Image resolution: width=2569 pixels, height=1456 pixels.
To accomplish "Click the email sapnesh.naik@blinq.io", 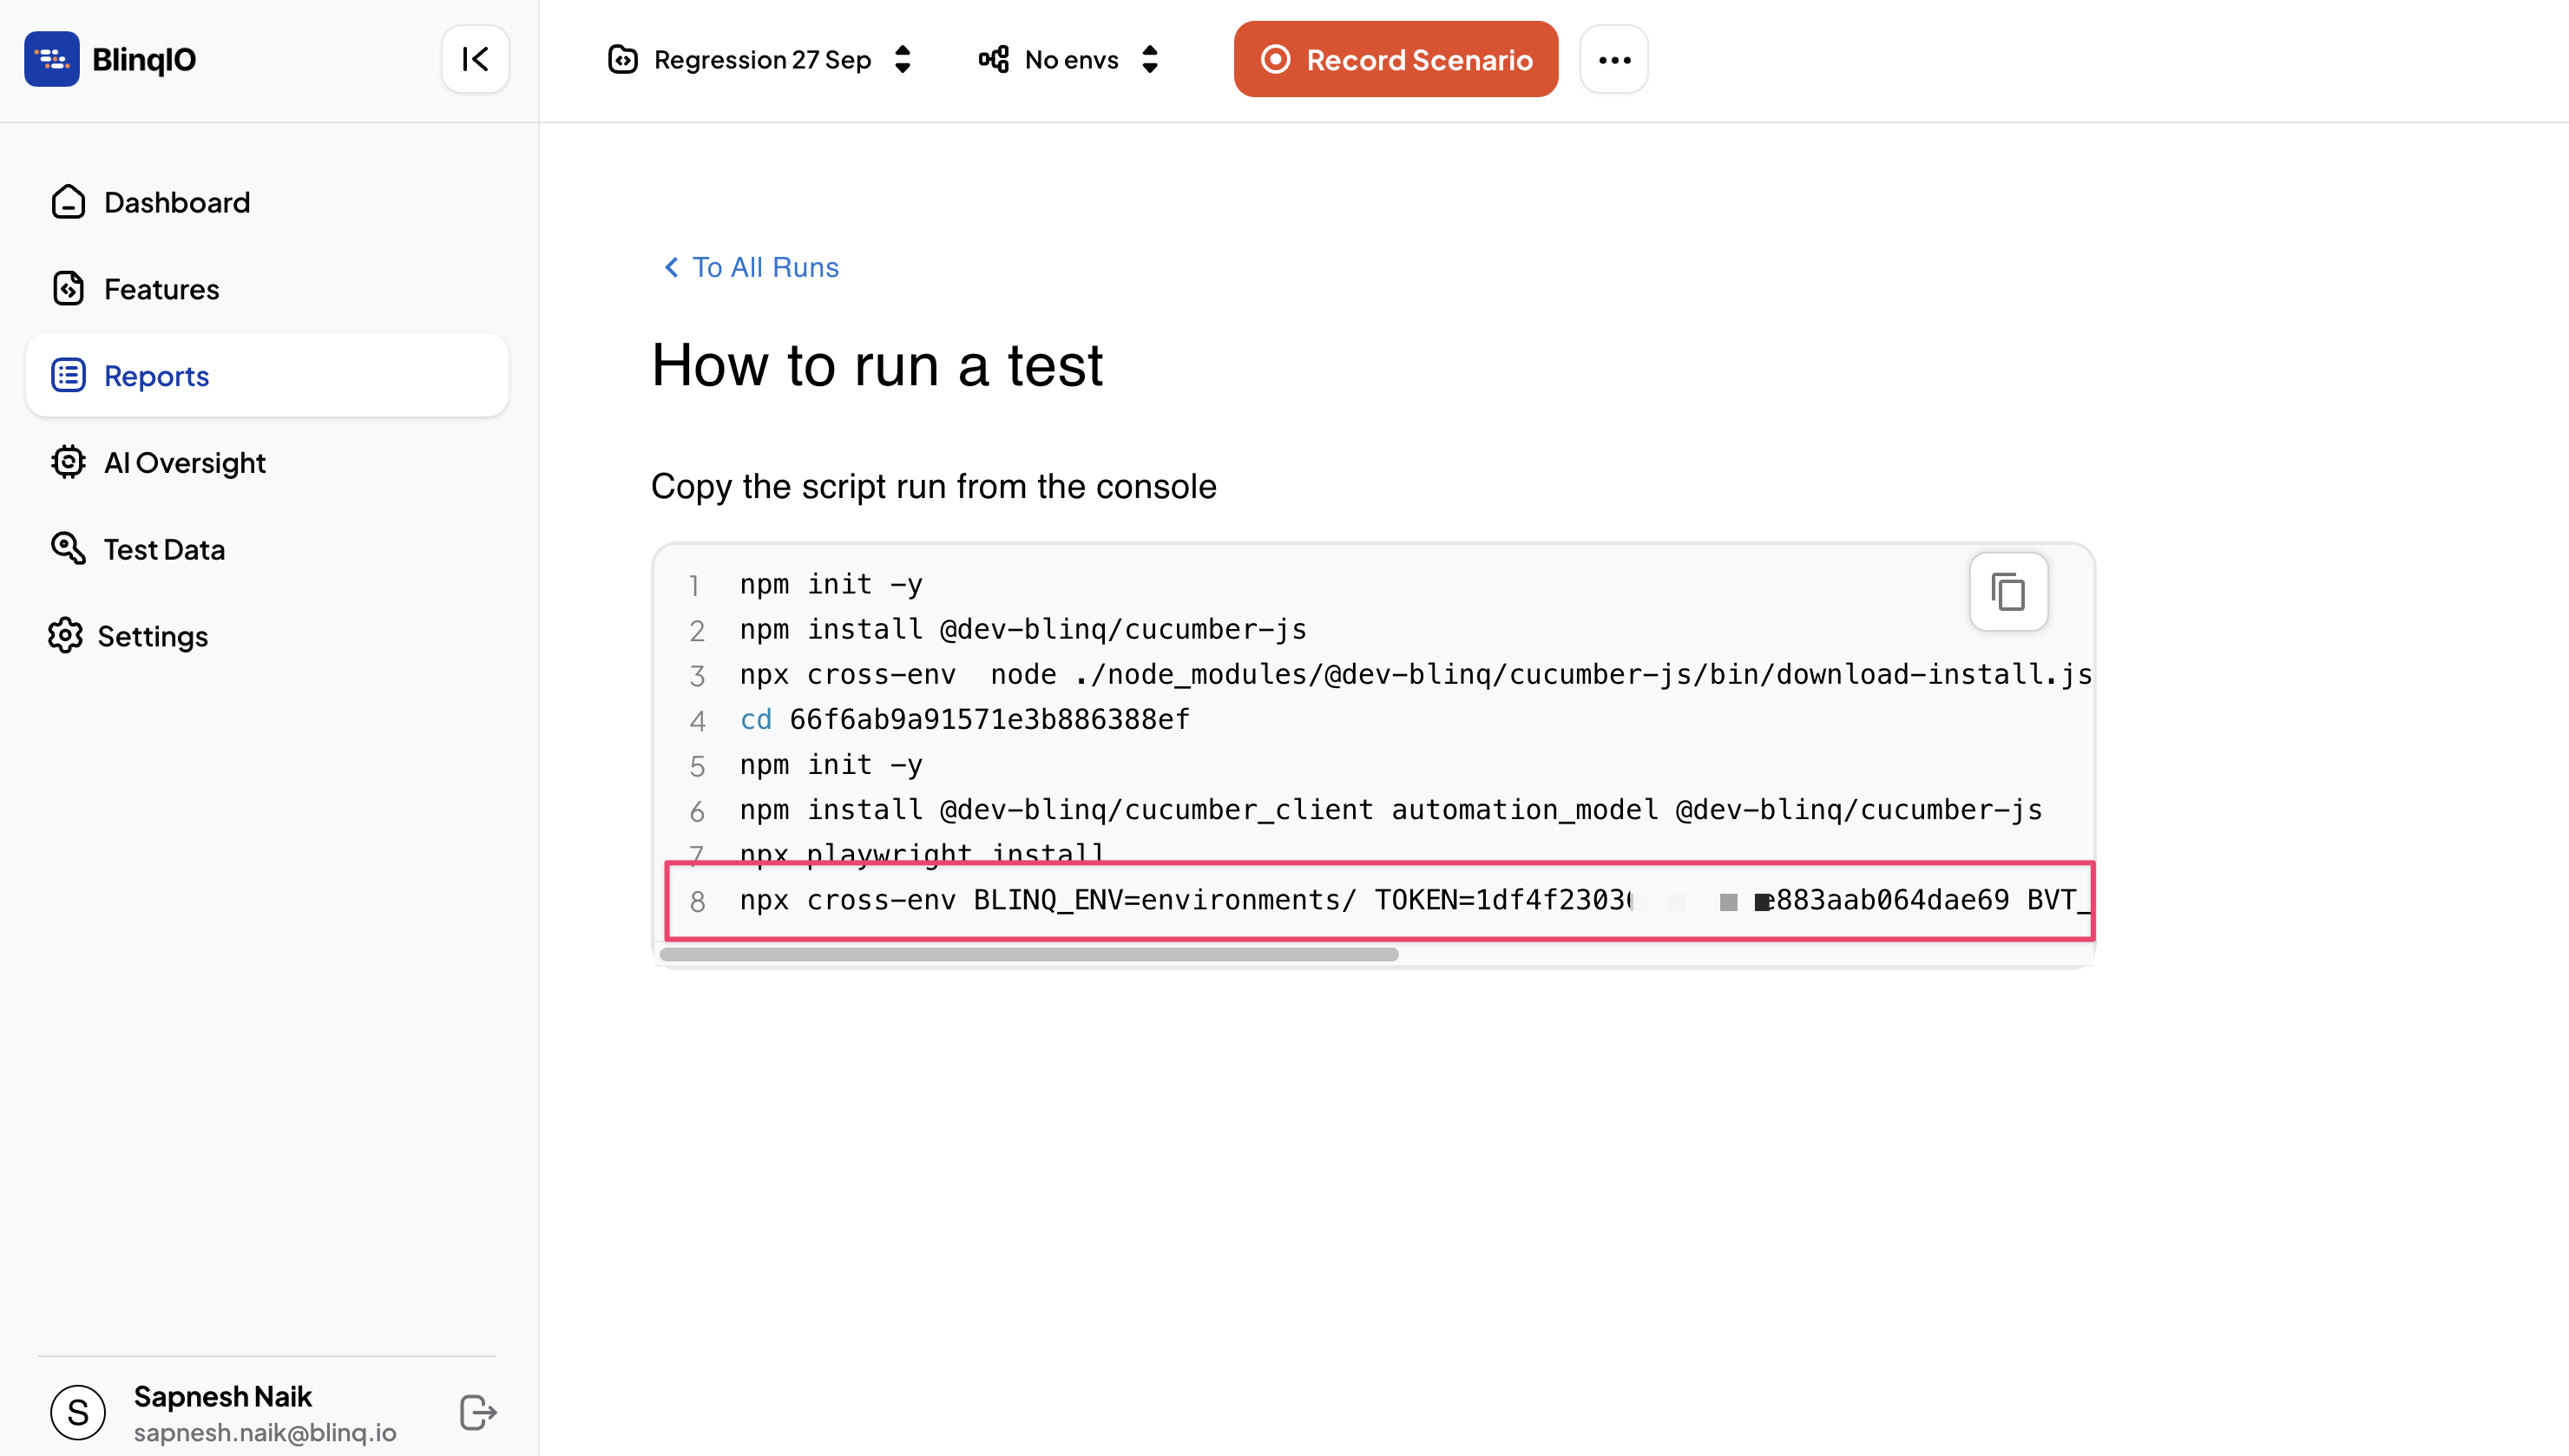I will (x=265, y=1432).
